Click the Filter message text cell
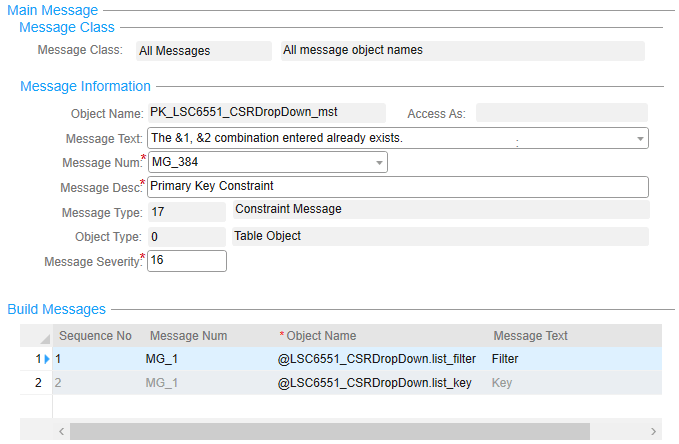 505,358
